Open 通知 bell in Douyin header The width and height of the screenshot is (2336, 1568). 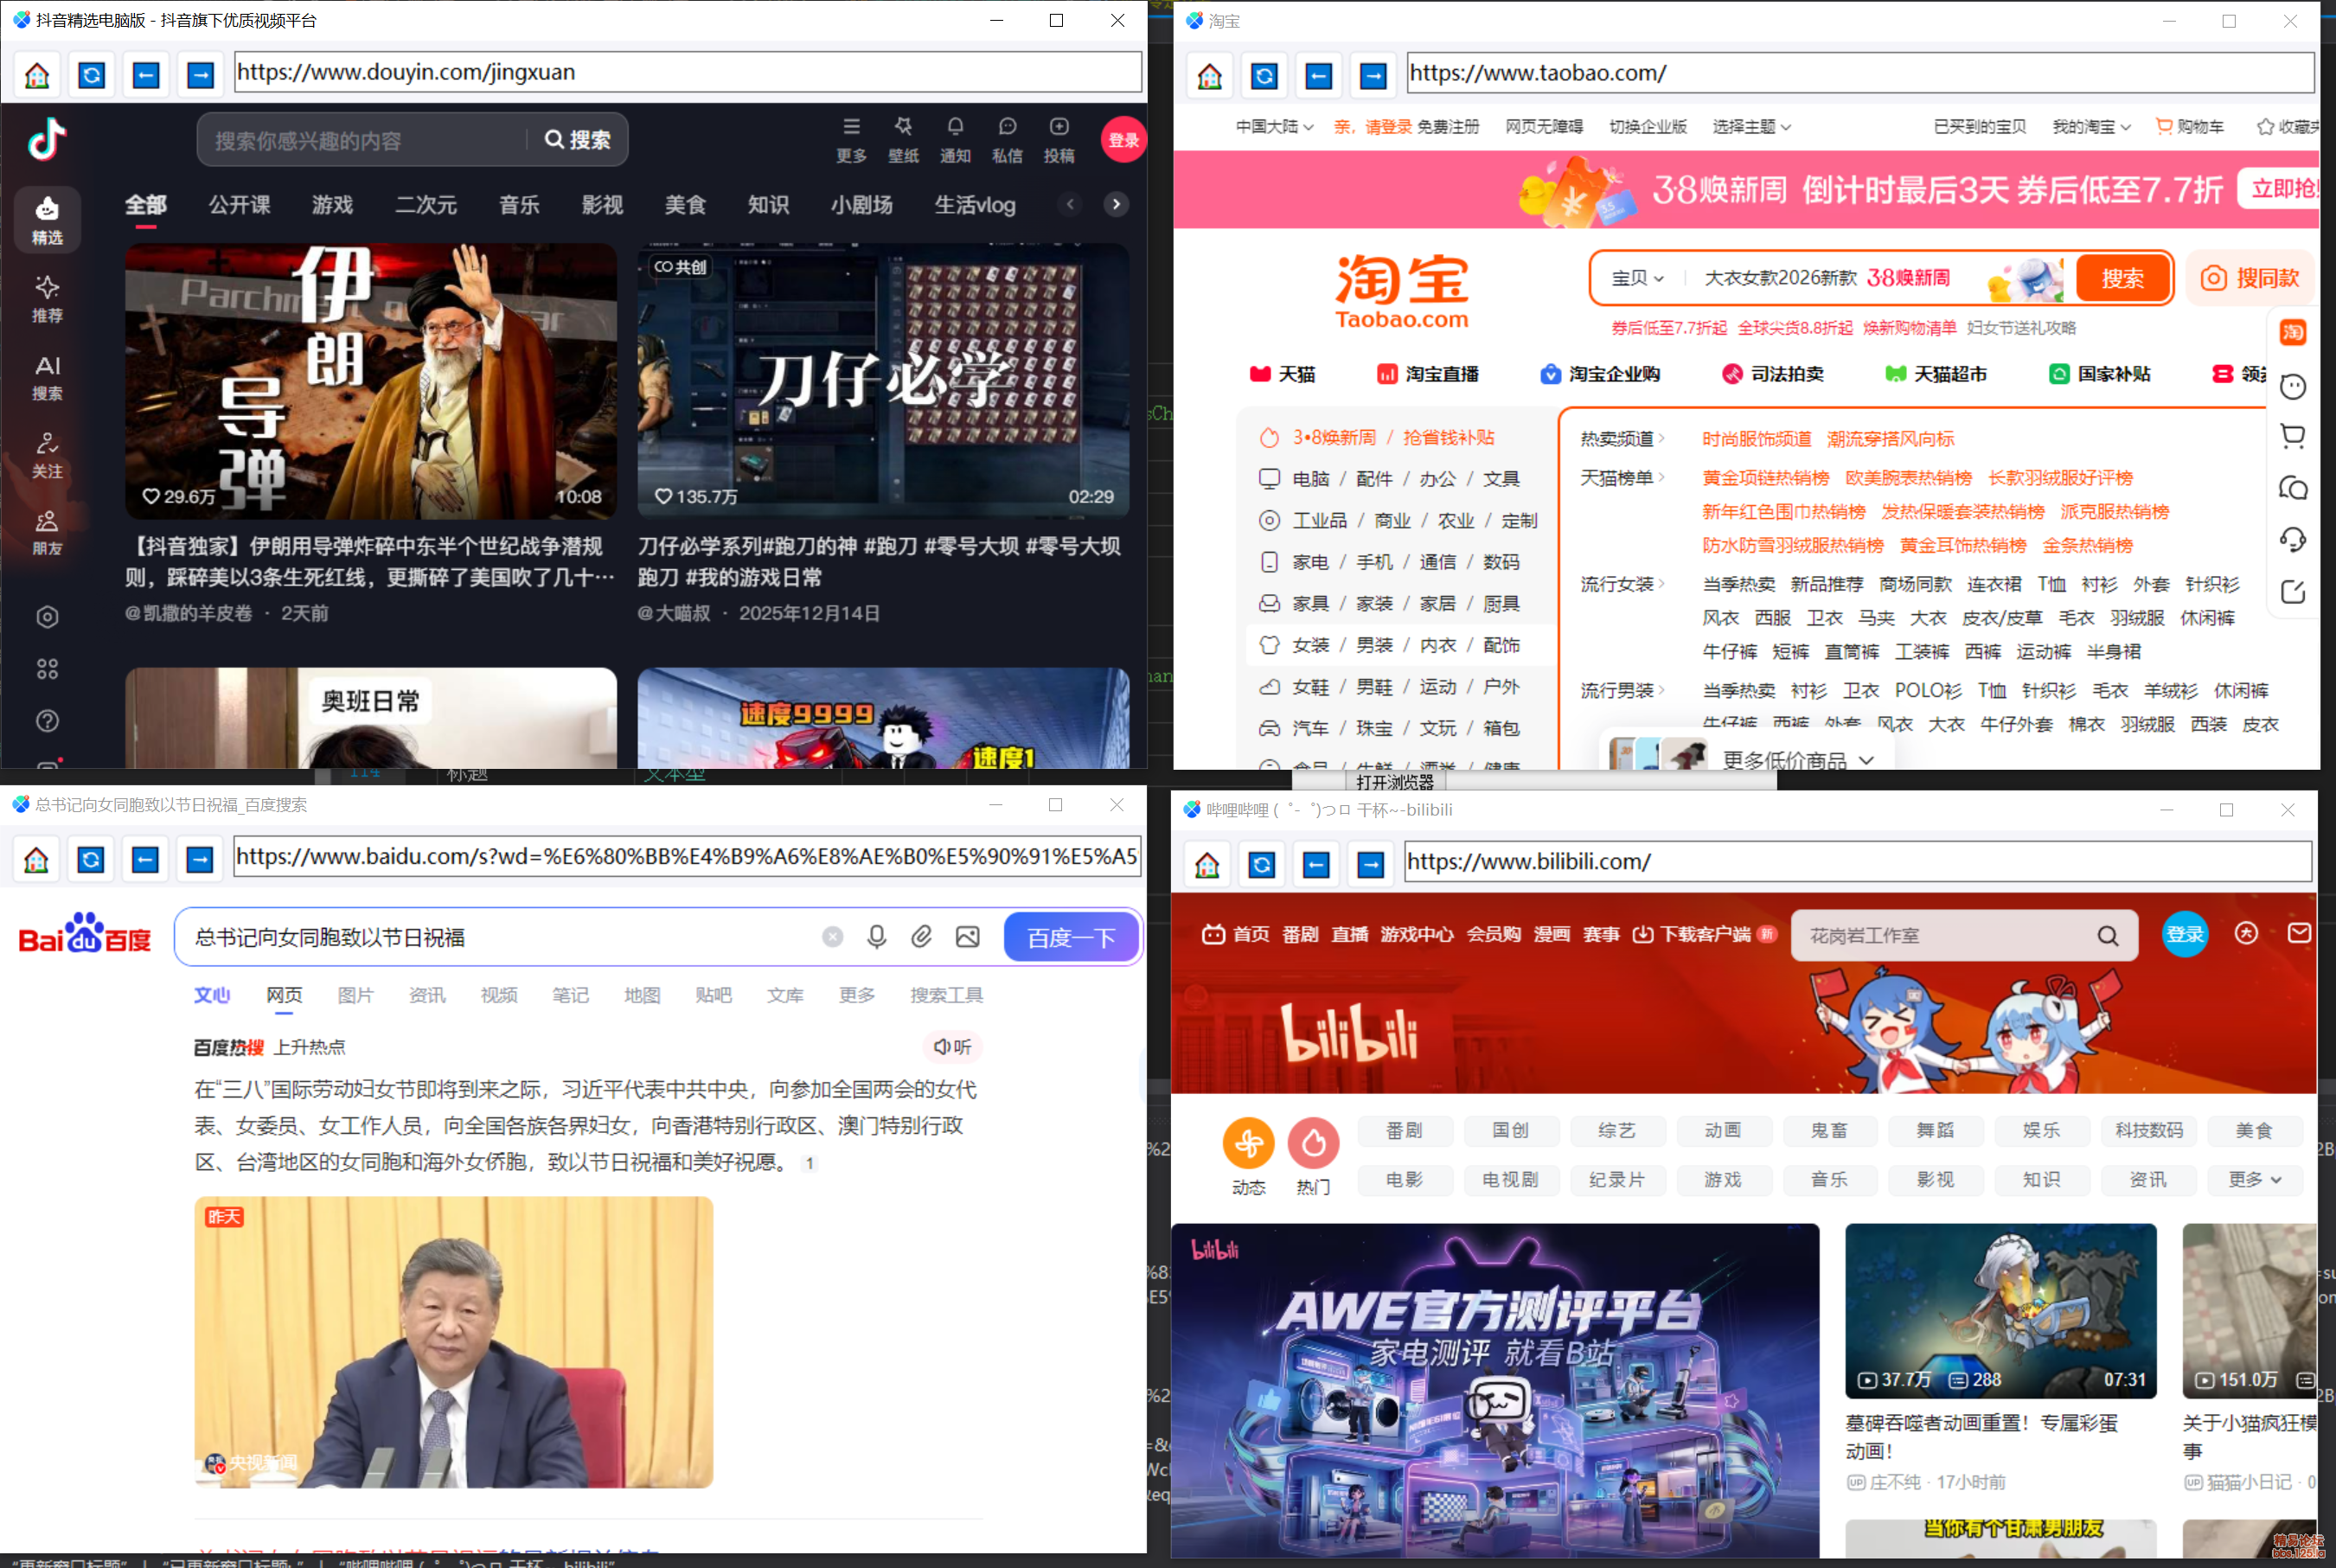(x=955, y=139)
